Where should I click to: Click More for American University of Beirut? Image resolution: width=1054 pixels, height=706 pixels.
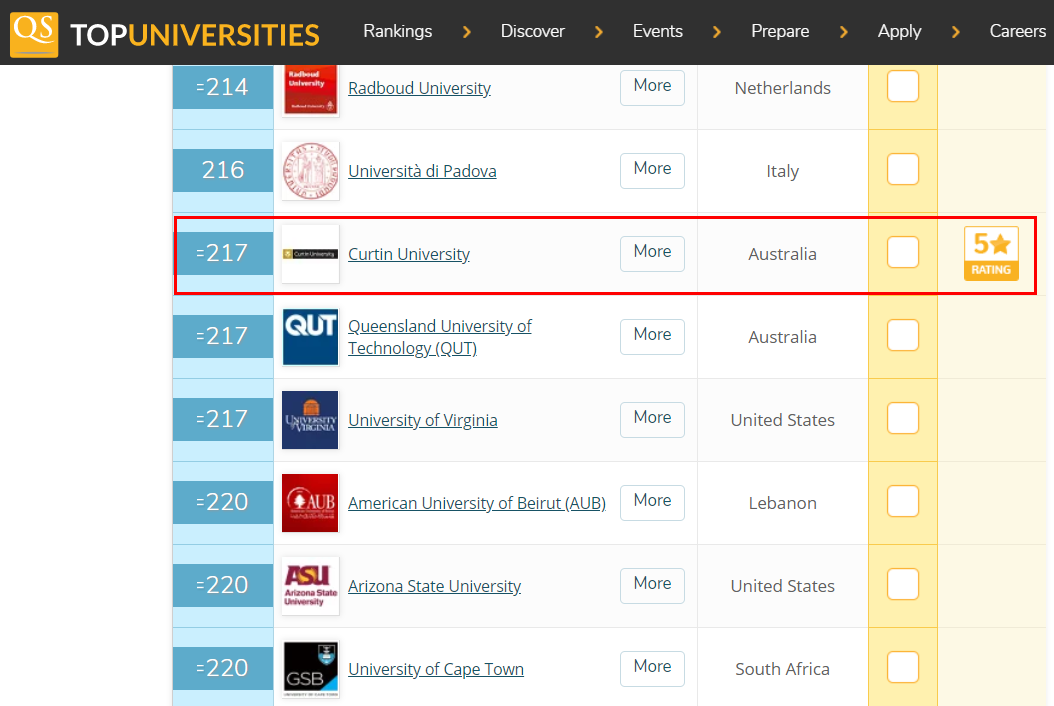(652, 502)
